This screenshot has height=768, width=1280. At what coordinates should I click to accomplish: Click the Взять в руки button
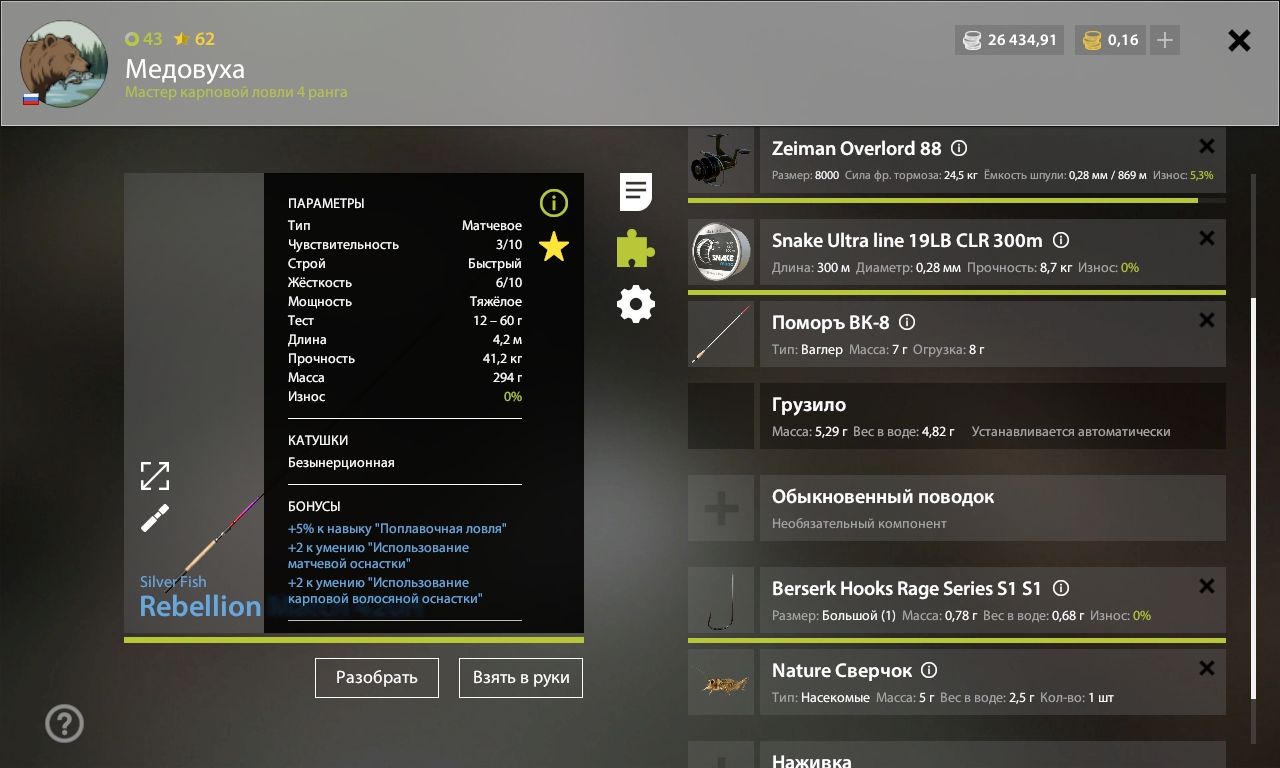(521, 677)
